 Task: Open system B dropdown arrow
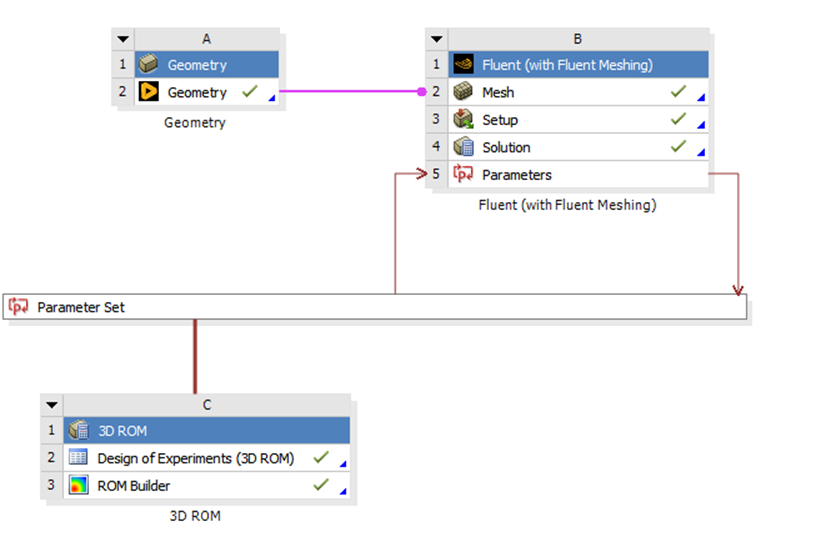tap(437, 39)
